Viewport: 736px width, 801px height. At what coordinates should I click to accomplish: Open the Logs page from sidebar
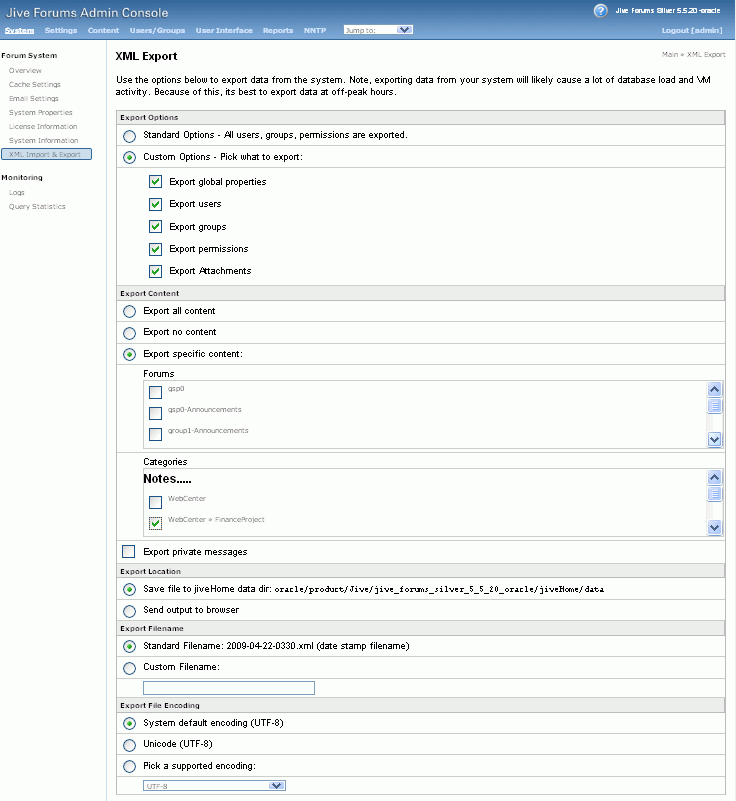click(17, 191)
